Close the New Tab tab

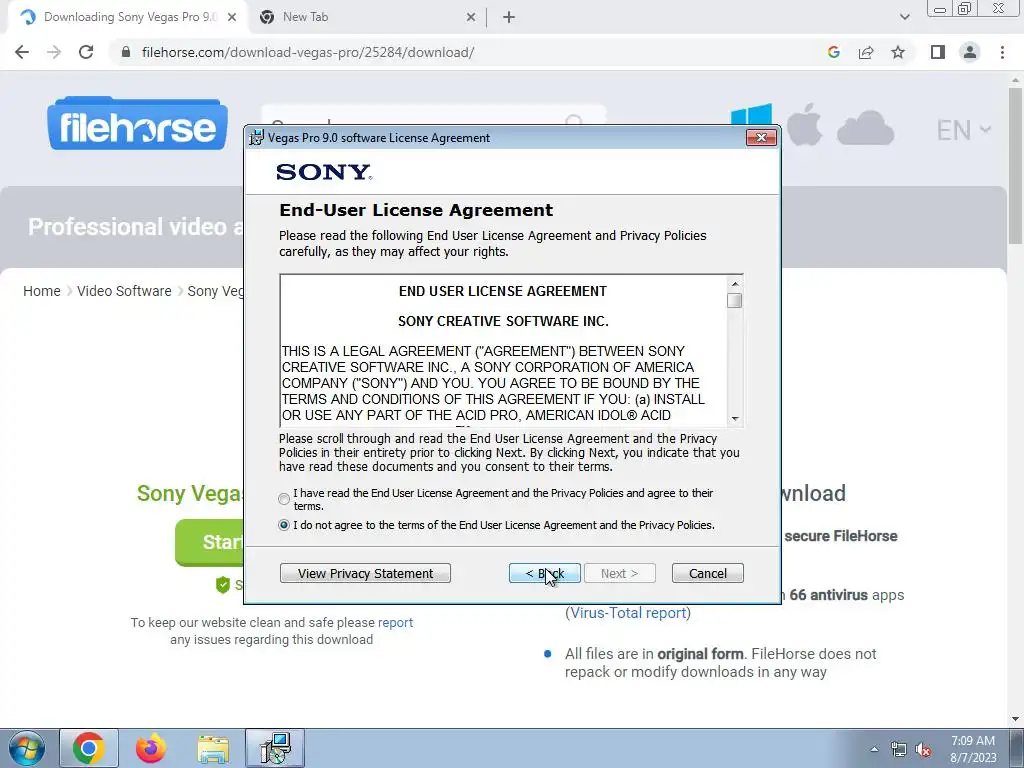pos(471,18)
